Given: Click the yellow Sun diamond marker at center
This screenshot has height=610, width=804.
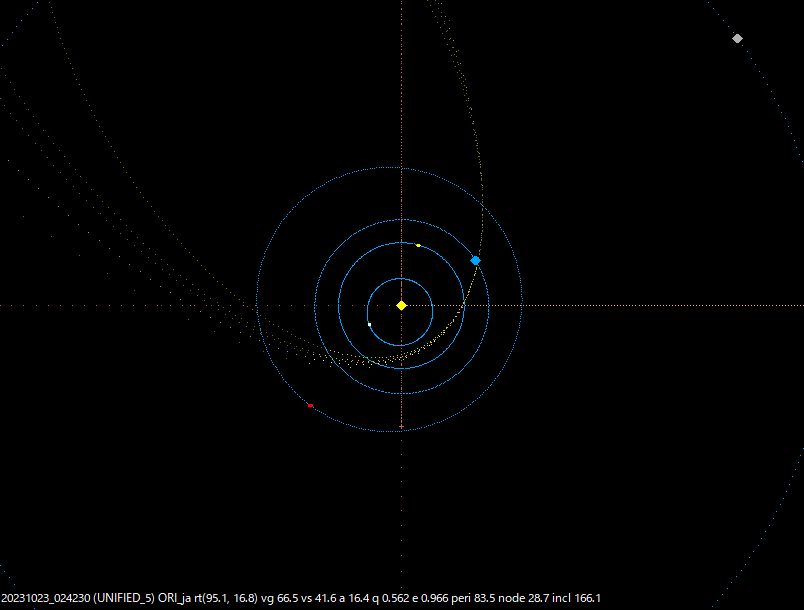Looking at the screenshot, I should pyautogui.click(x=401, y=306).
